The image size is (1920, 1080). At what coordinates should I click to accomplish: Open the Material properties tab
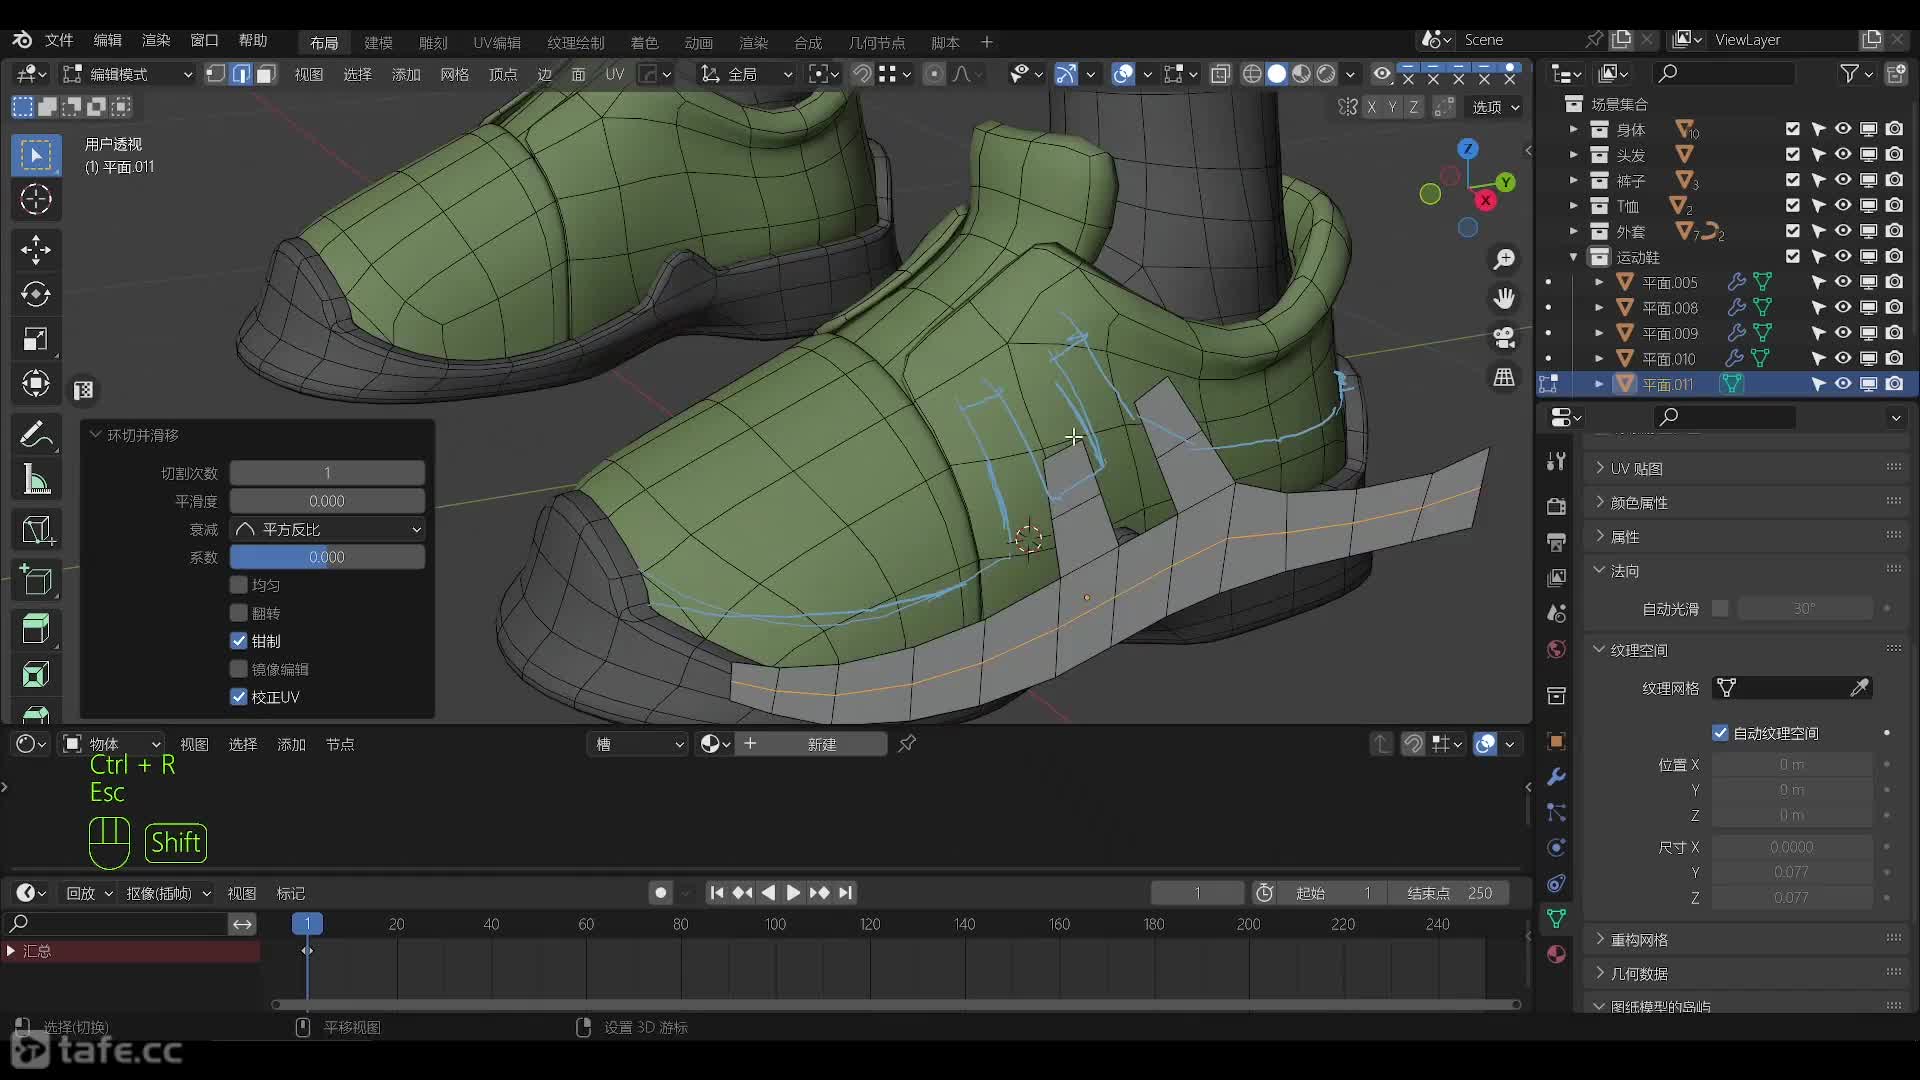(x=1556, y=954)
